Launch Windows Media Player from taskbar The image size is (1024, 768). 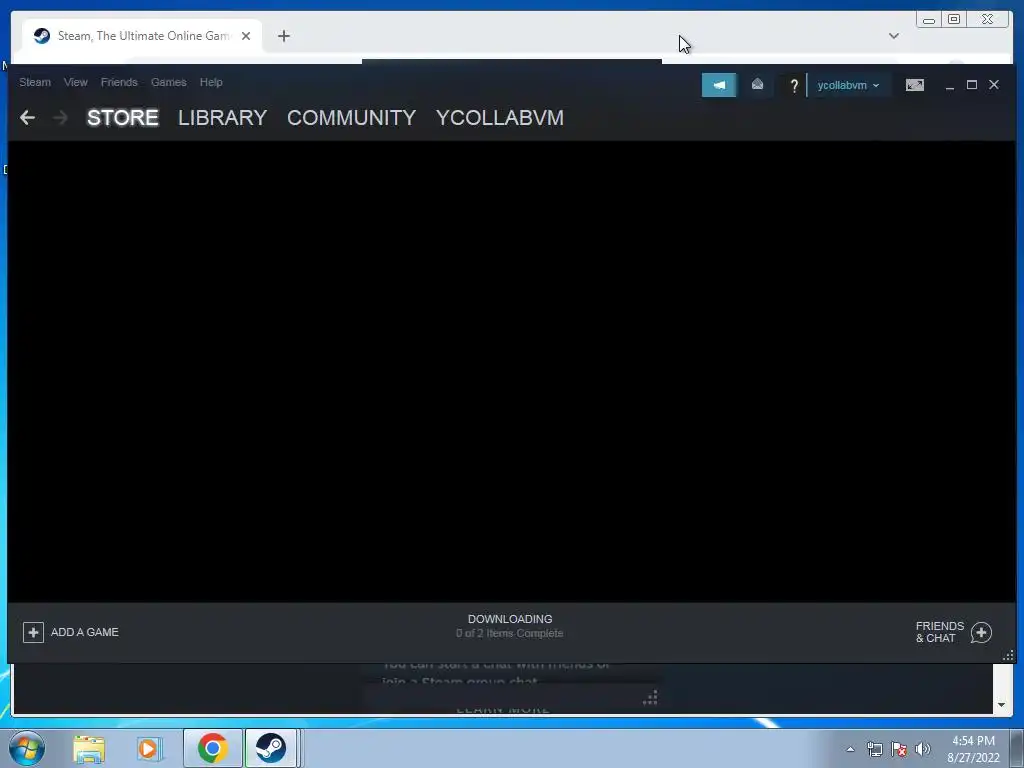coord(149,749)
